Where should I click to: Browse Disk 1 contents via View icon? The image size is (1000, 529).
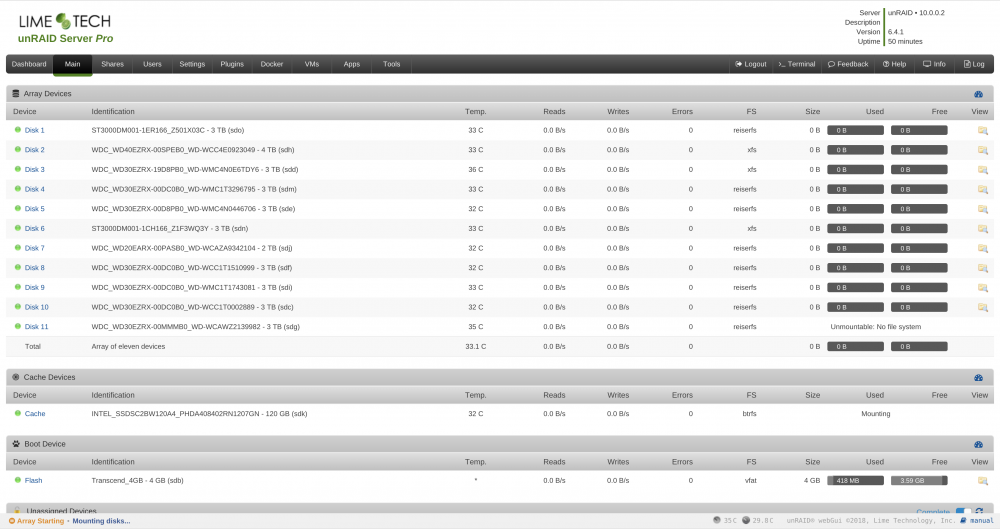[x=982, y=130]
